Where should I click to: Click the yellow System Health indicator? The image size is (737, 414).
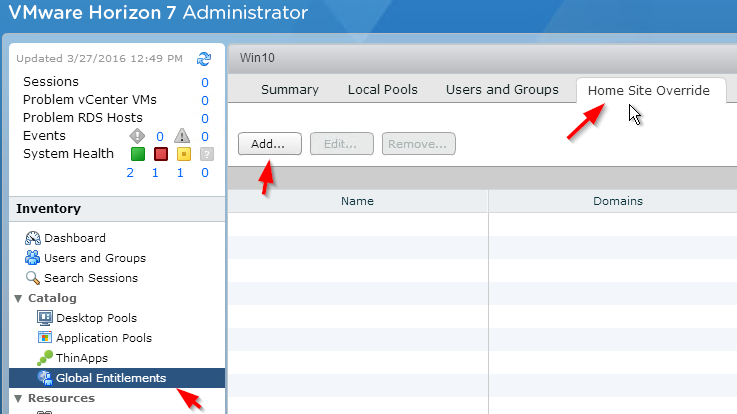tap(184, 154)
